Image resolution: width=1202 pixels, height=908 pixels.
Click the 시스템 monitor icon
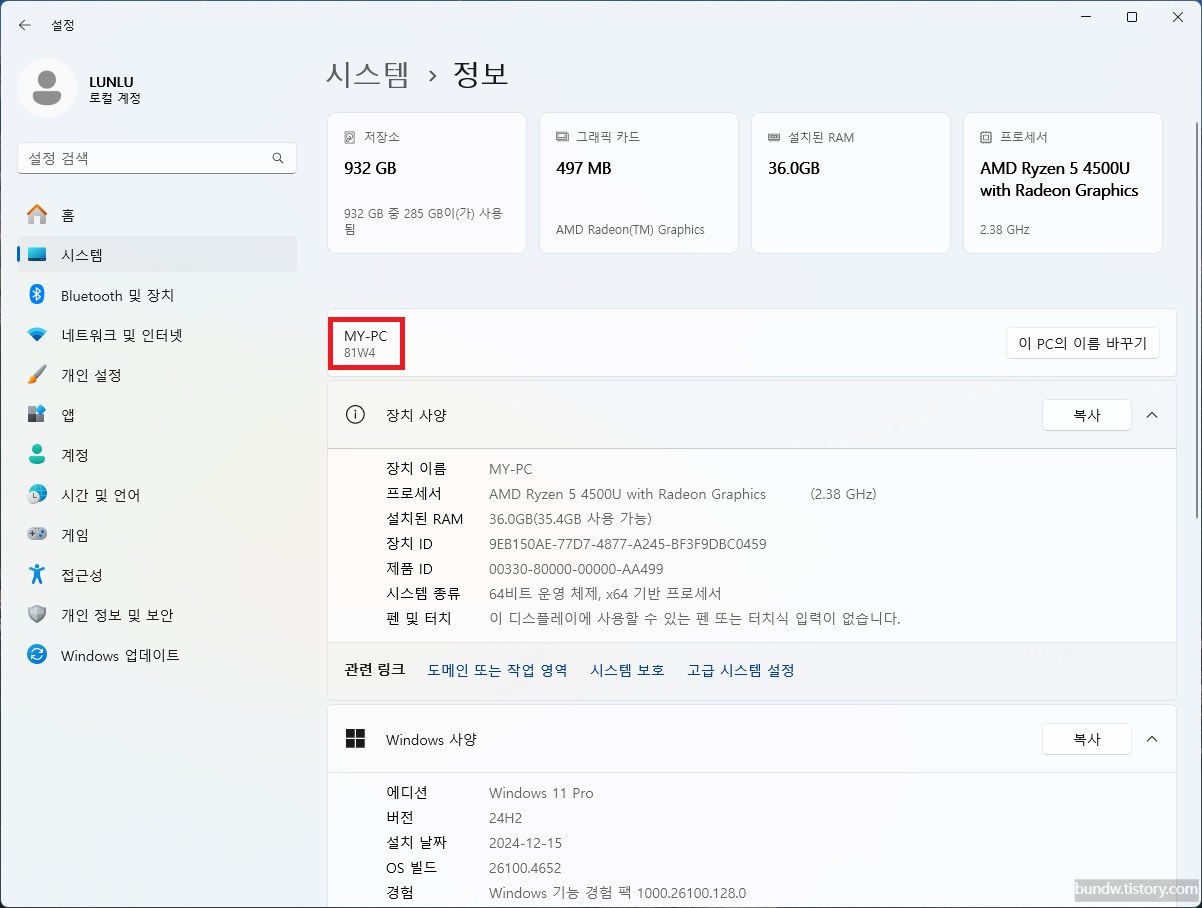(37, 255)
